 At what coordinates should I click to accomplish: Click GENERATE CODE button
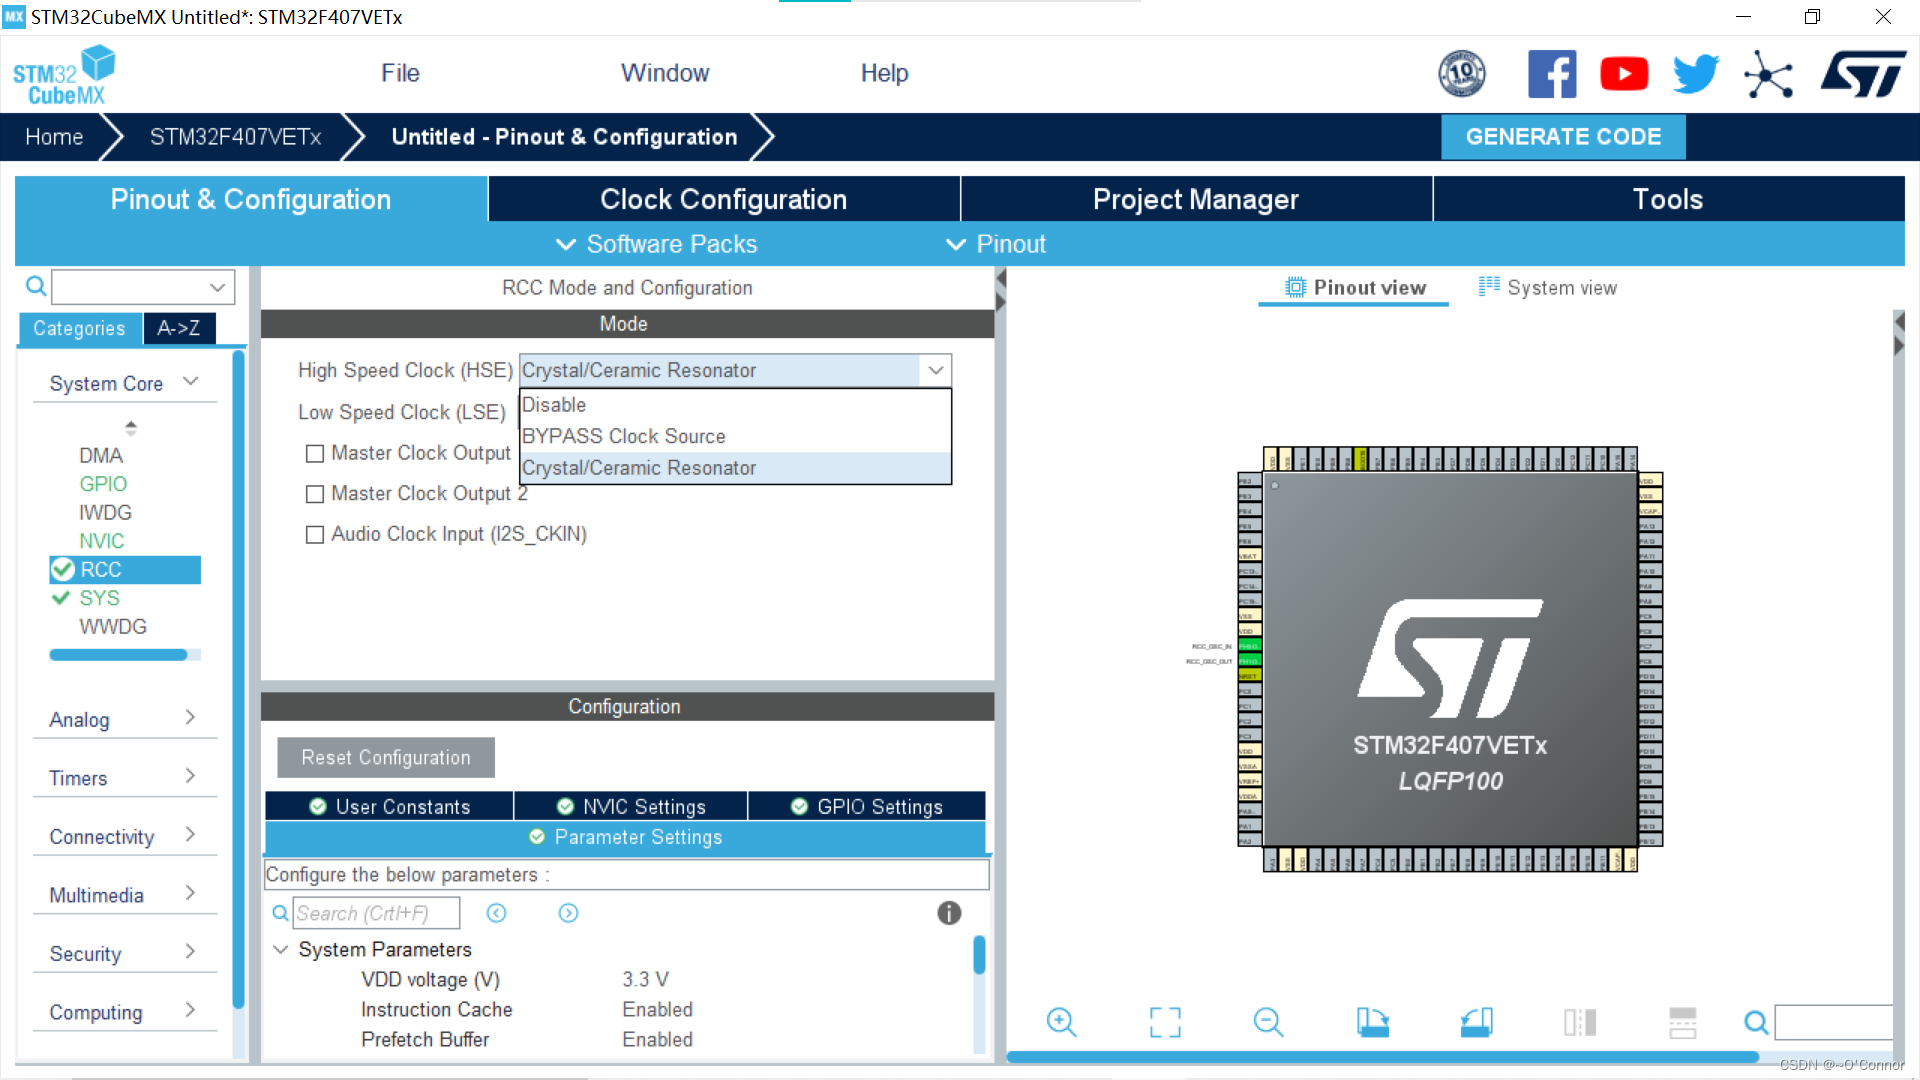click(x=1563, y=137)
